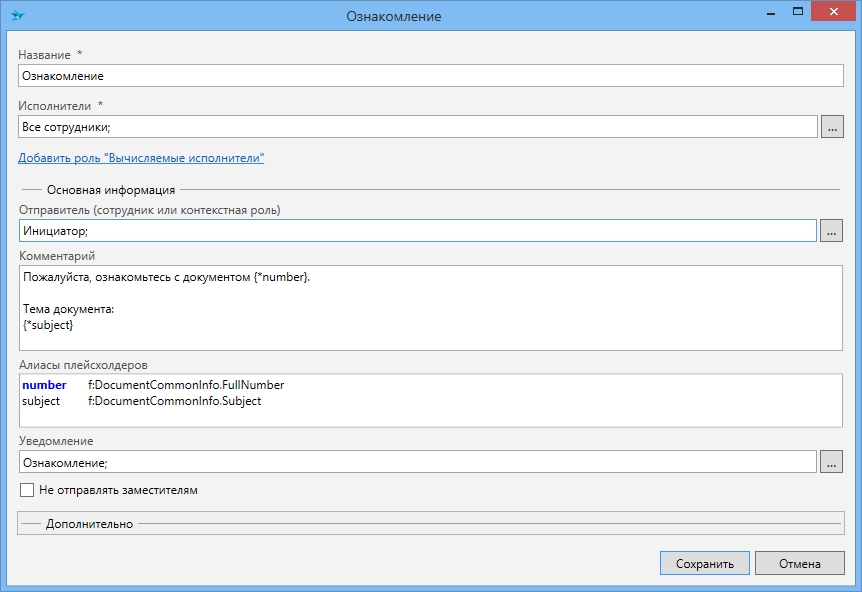This screenshot has width=862, height=592.
Task: Open the Уведомление browse ellipsis button
Action: (831, 462)
